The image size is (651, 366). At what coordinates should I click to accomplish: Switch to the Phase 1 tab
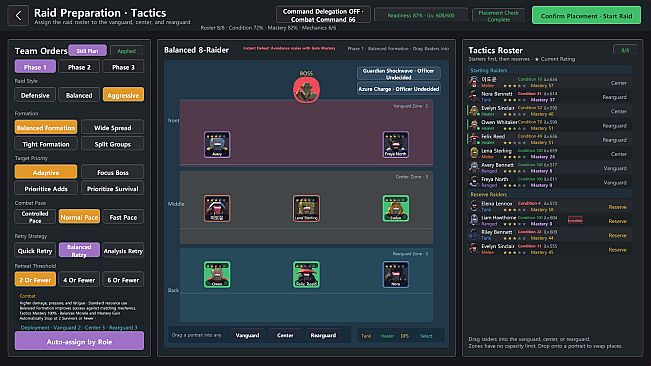point(35,67)
